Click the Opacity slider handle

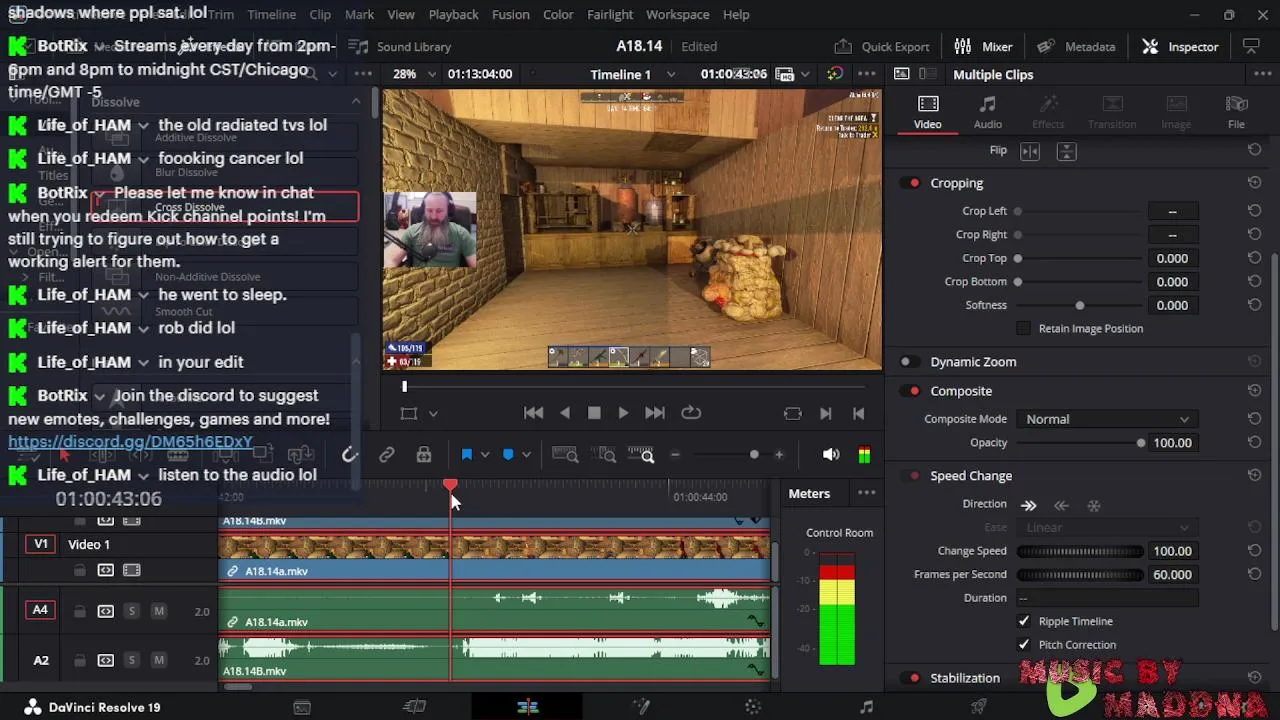(1140, 443)
